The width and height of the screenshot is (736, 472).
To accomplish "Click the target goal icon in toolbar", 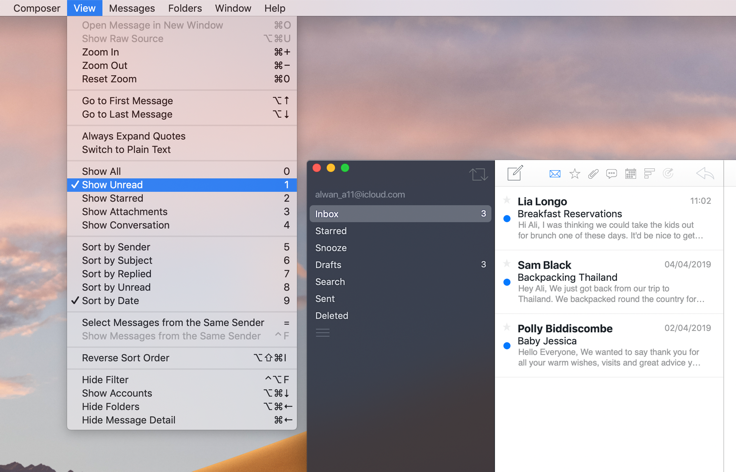I will [x=668, y=174].
